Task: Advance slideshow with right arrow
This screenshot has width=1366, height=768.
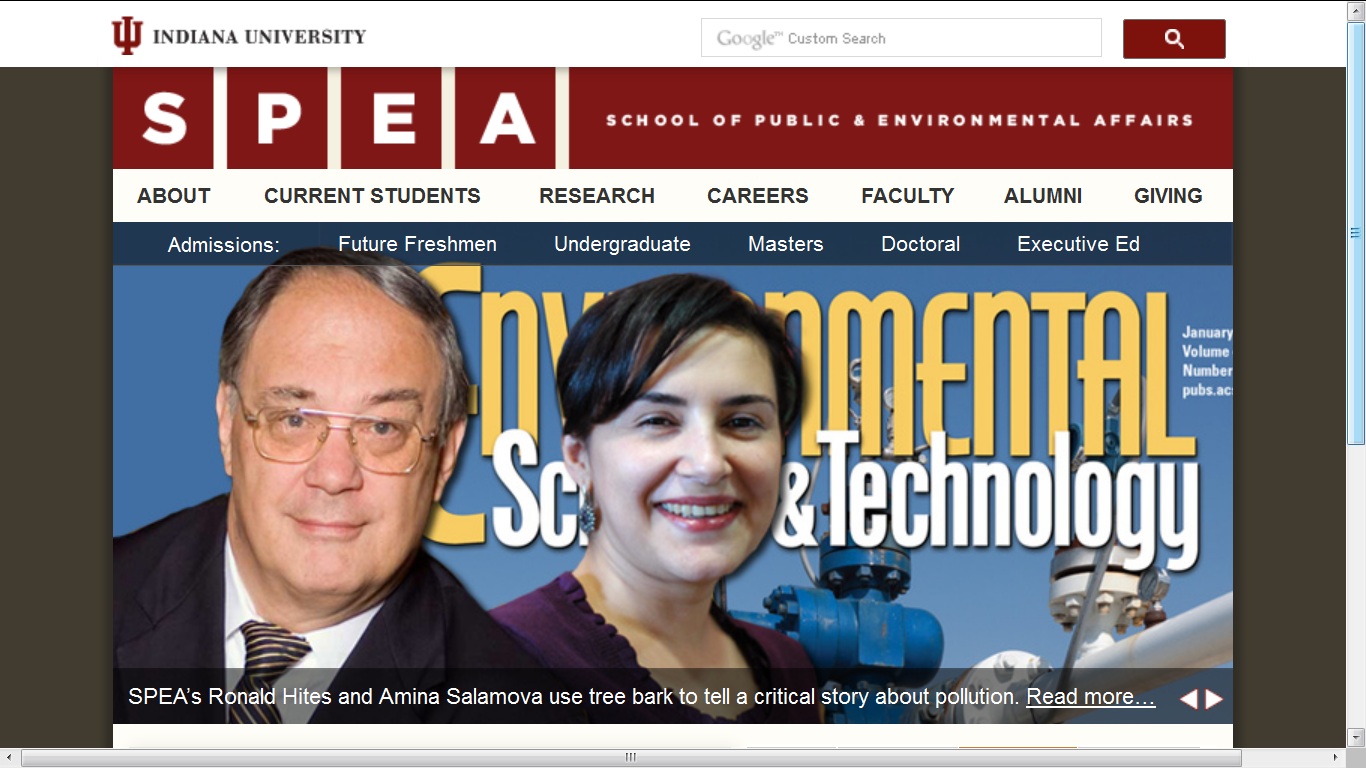Action: (x=1214, y=699)
